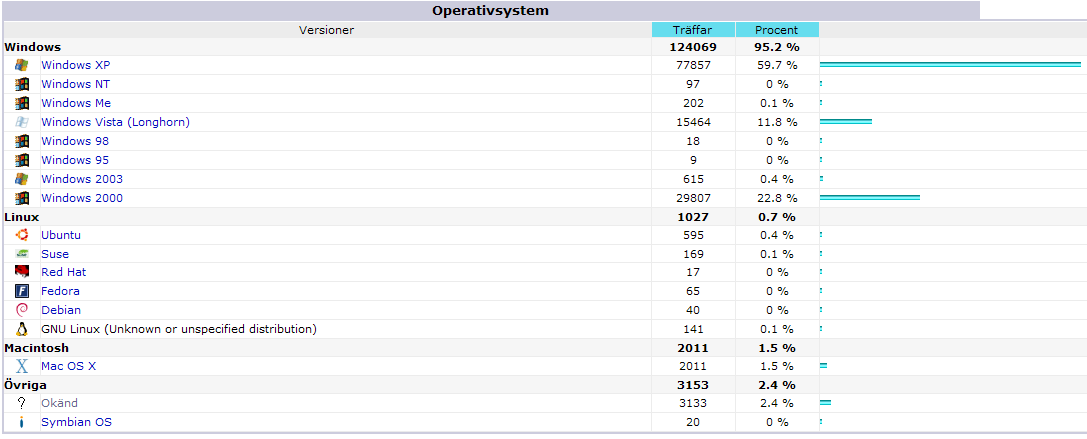The width and height of the screenshot is (1087, 439).
Task: Click the icon beside Windows 2003
Action: pyautogui.click(x=21, y=179)
